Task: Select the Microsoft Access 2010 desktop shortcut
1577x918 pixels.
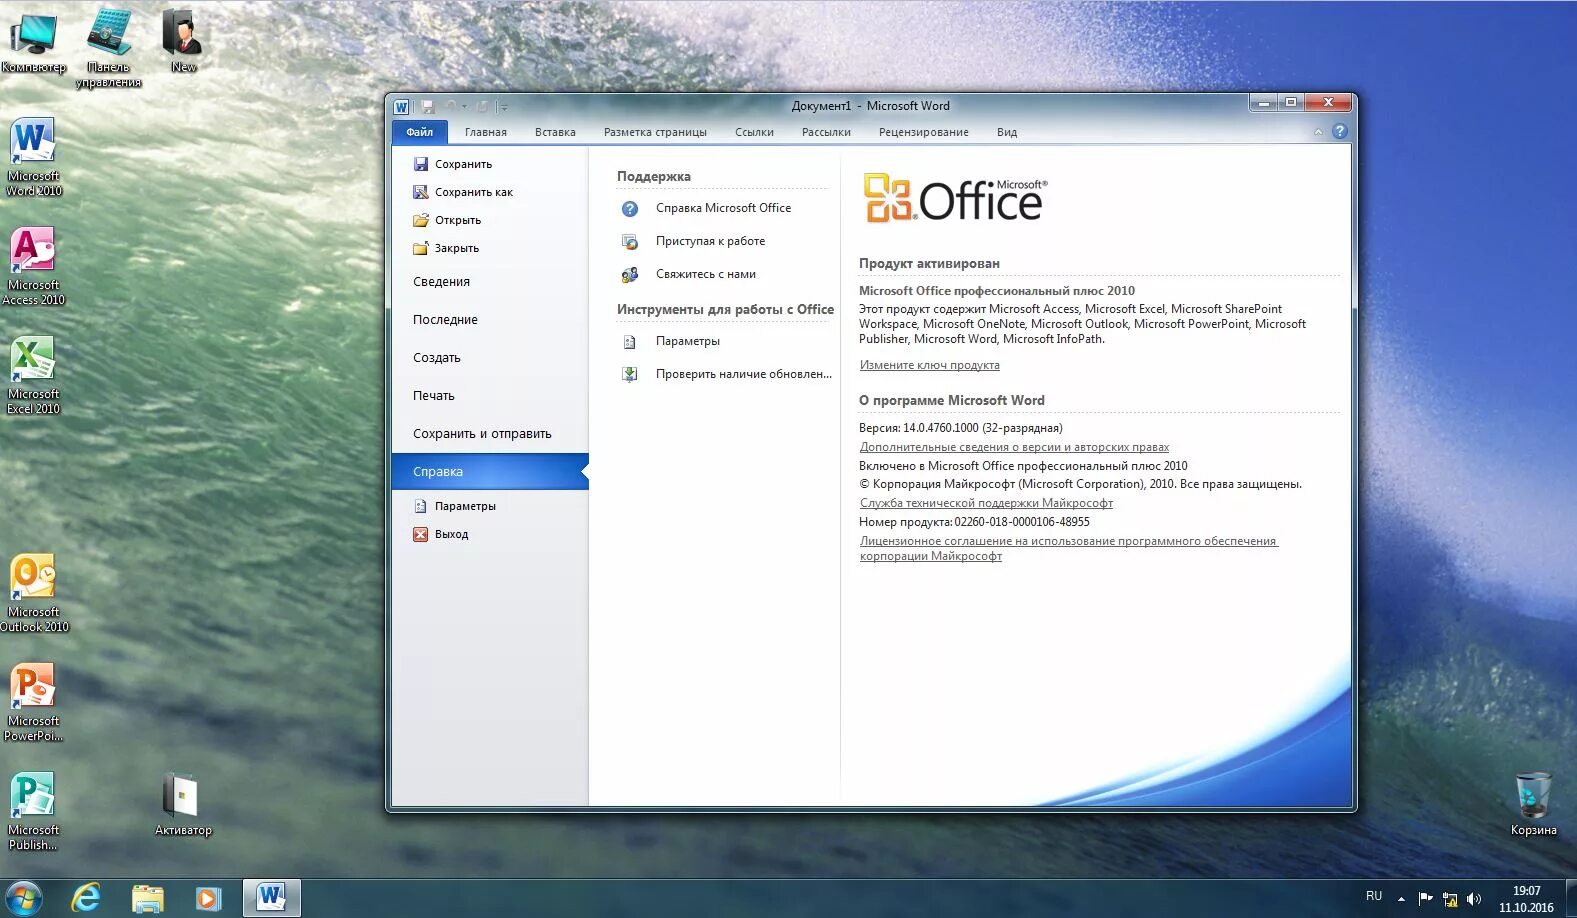Action: click(33, 266)
